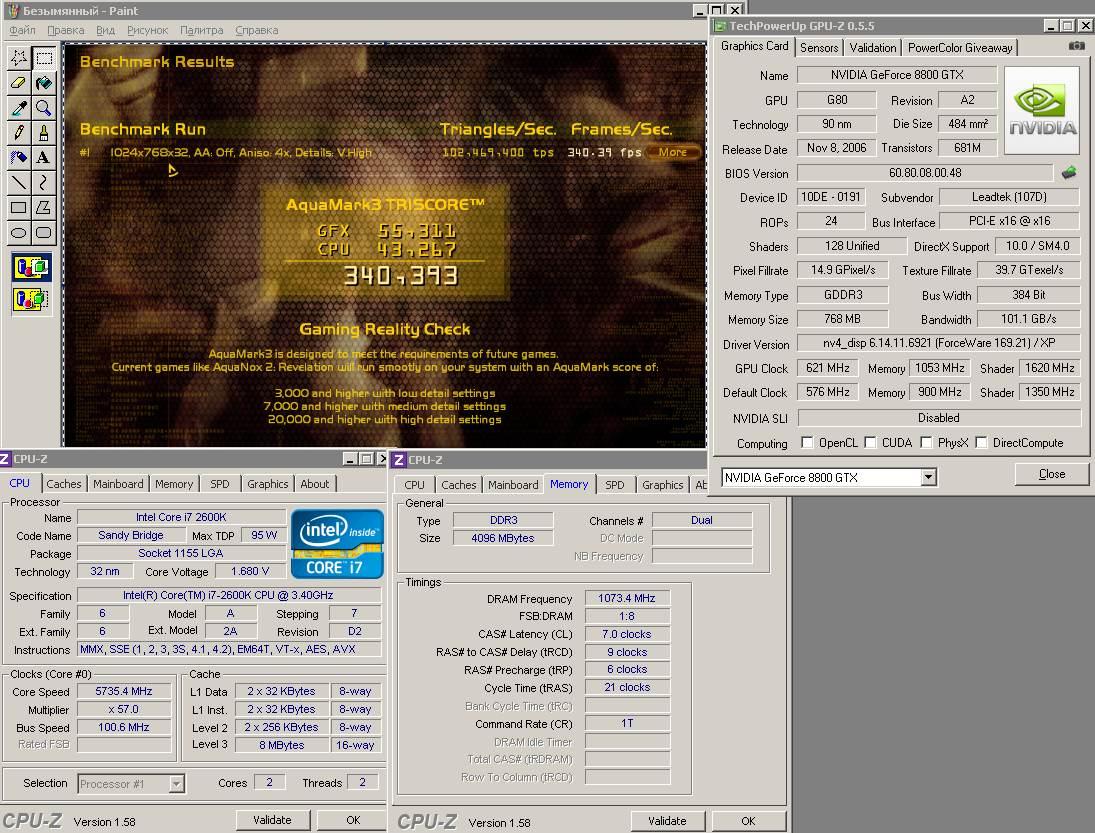This screenshot has width=1095, height=833.
Task: Switch to the Validation tab in GPU-Z
Action: (872, 47)
